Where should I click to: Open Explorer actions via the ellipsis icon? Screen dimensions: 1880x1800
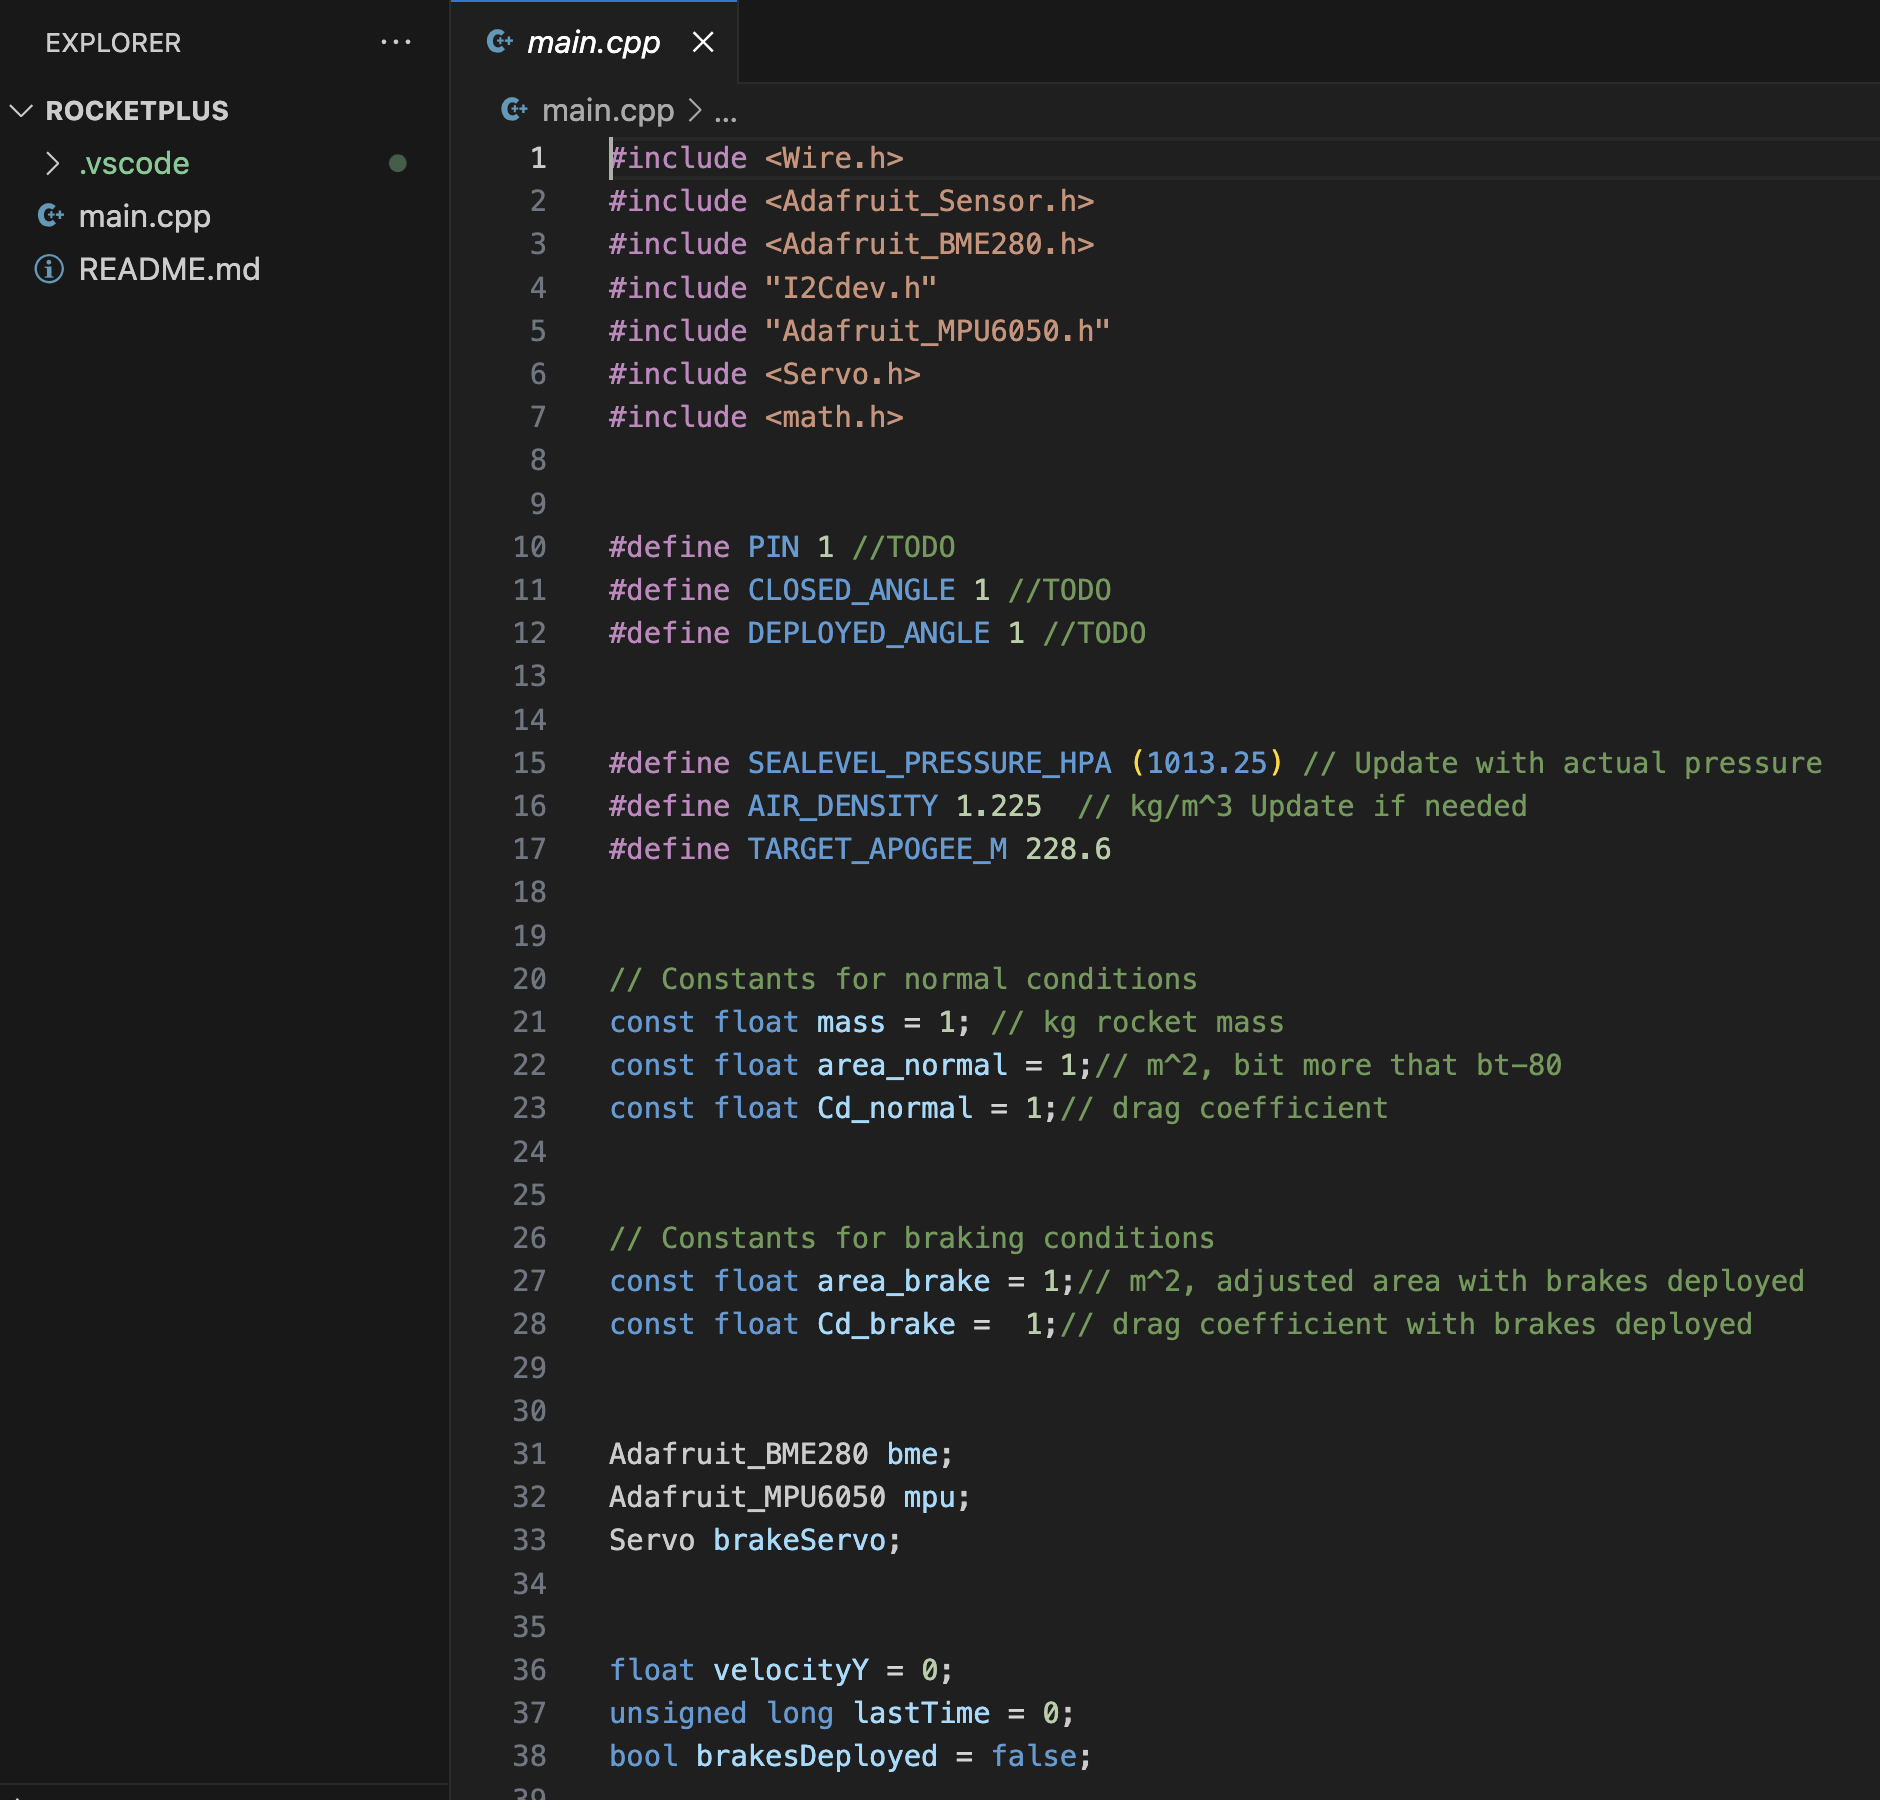pyautogui.click(x=397, y=41)
